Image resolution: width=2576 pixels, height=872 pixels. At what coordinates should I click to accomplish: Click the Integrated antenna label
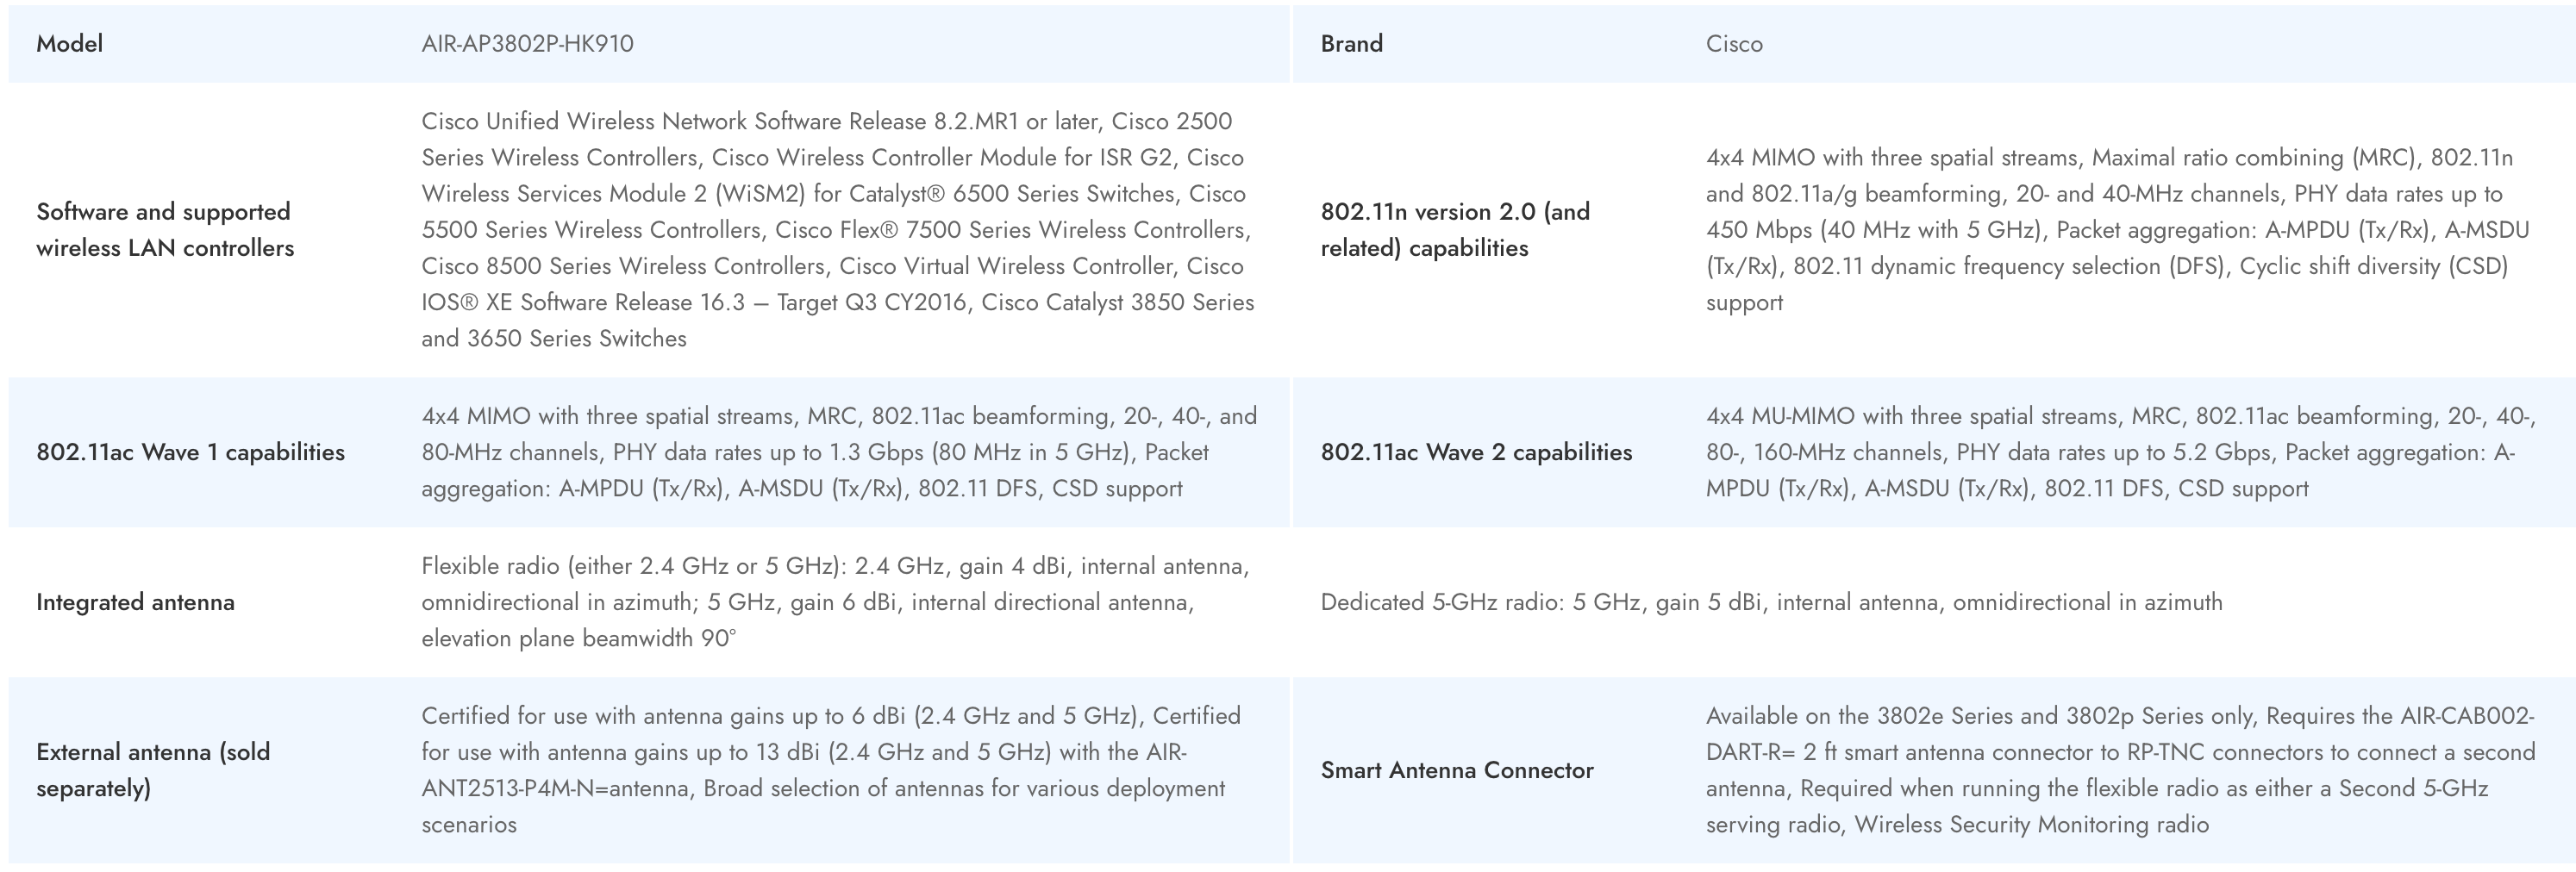(135, 602)
